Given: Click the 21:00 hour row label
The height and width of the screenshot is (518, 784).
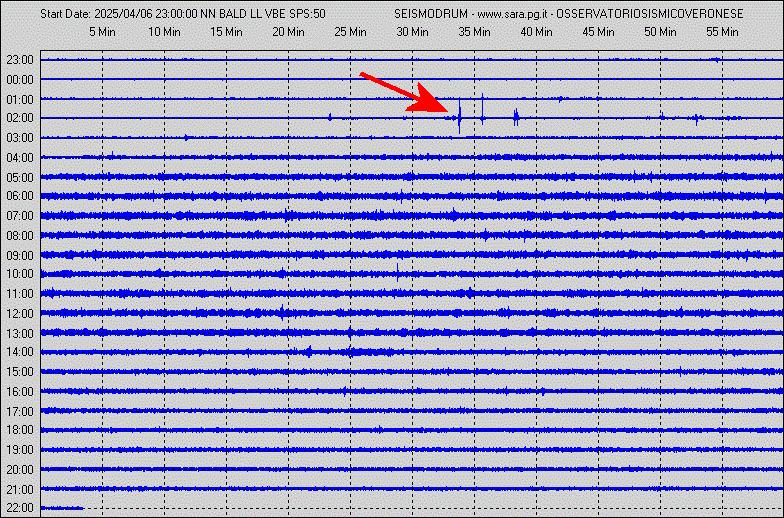Looking at the screenshot, I should point(20,490).
